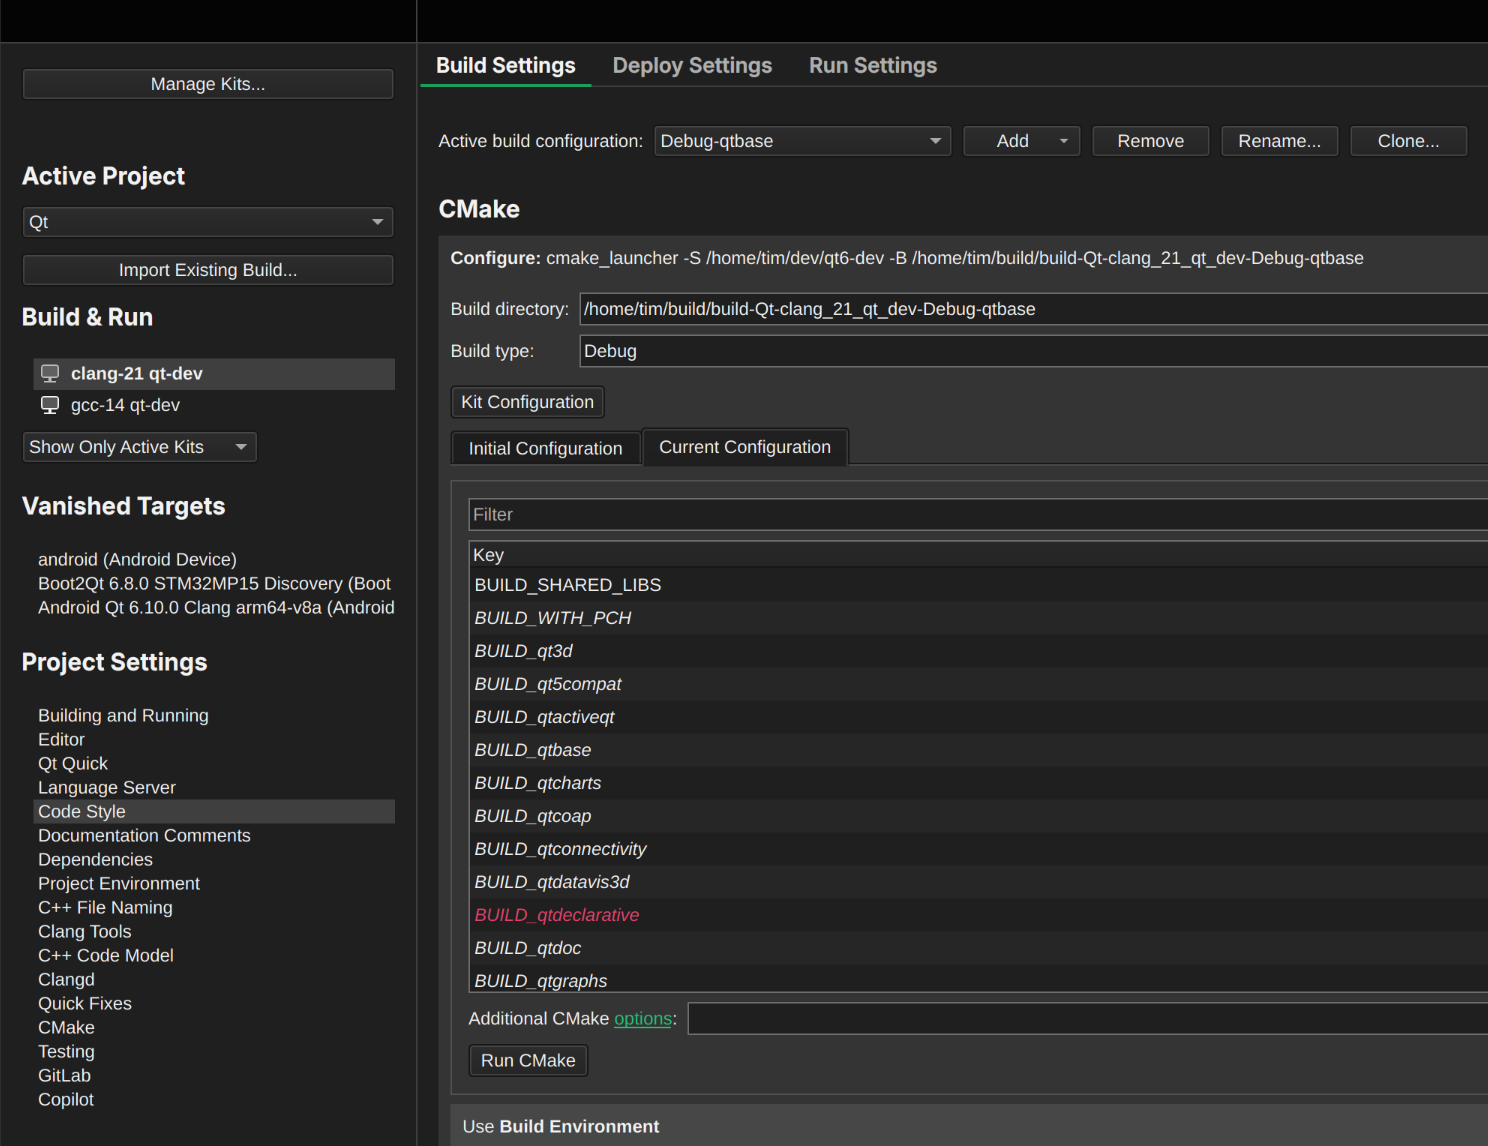Open Clang Tools in Project Settings
The width and height of the screenshot is (1488, 1146).
pyautogui.click(x=85, y=932)
